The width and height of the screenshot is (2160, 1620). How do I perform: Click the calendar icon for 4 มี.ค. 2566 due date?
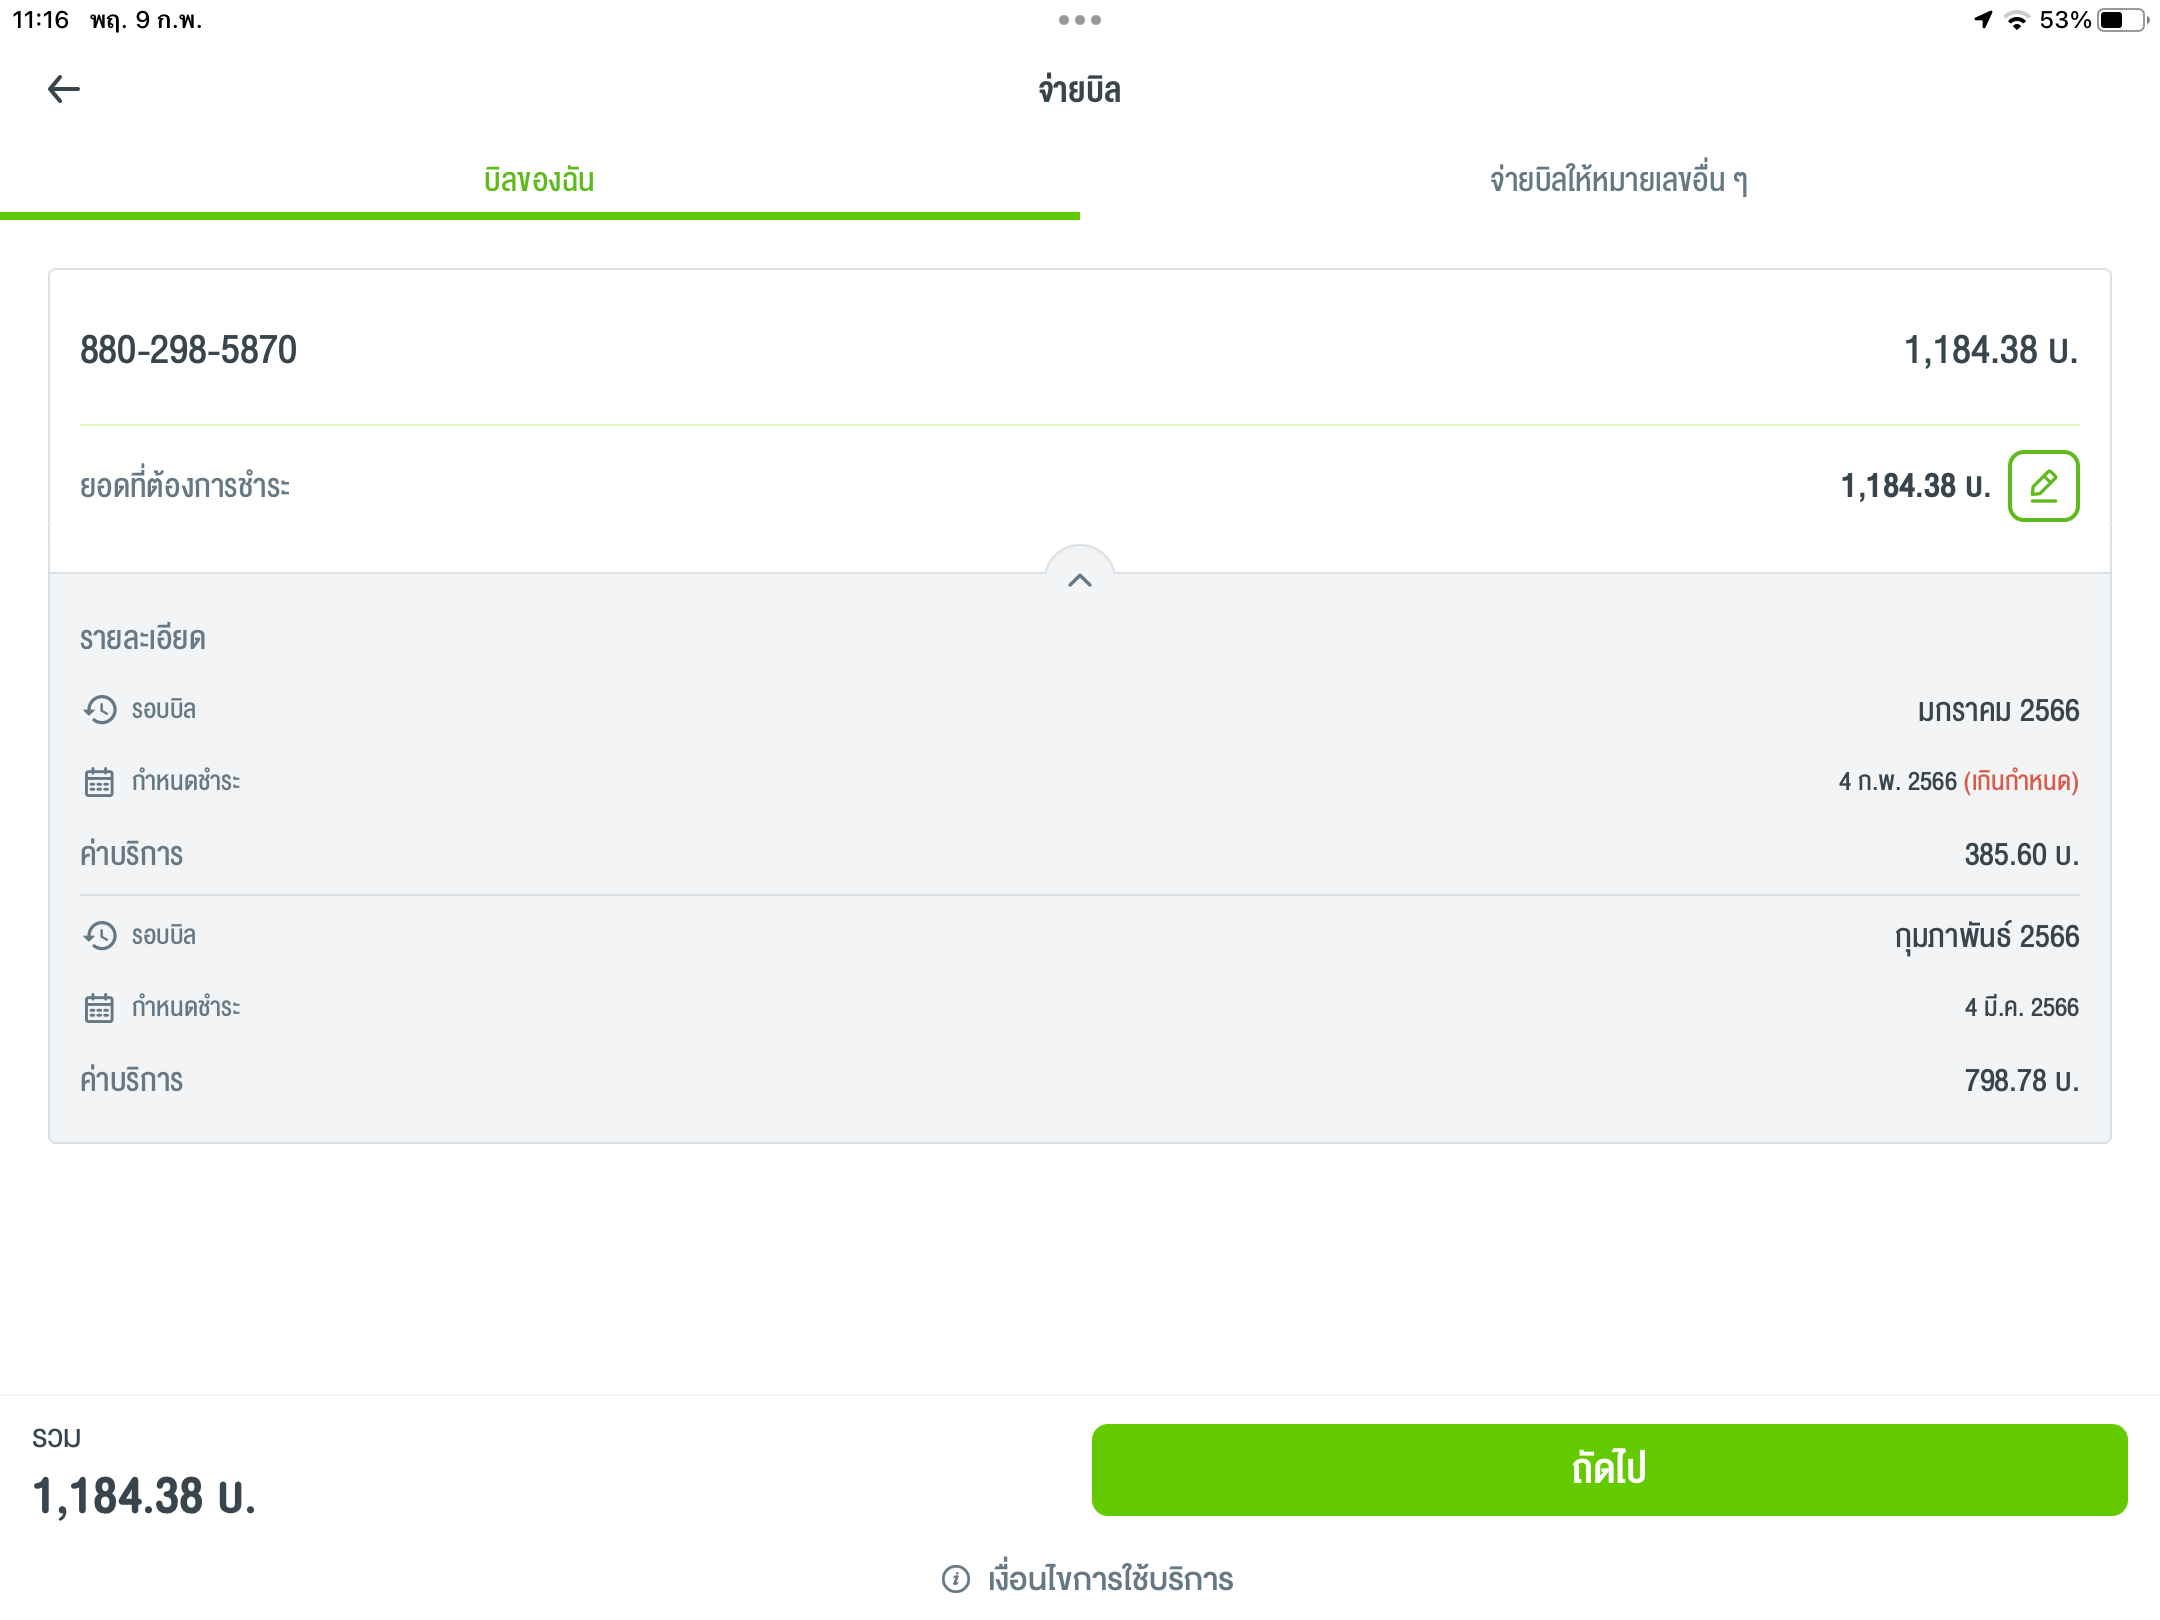(x=99, y=1008)
